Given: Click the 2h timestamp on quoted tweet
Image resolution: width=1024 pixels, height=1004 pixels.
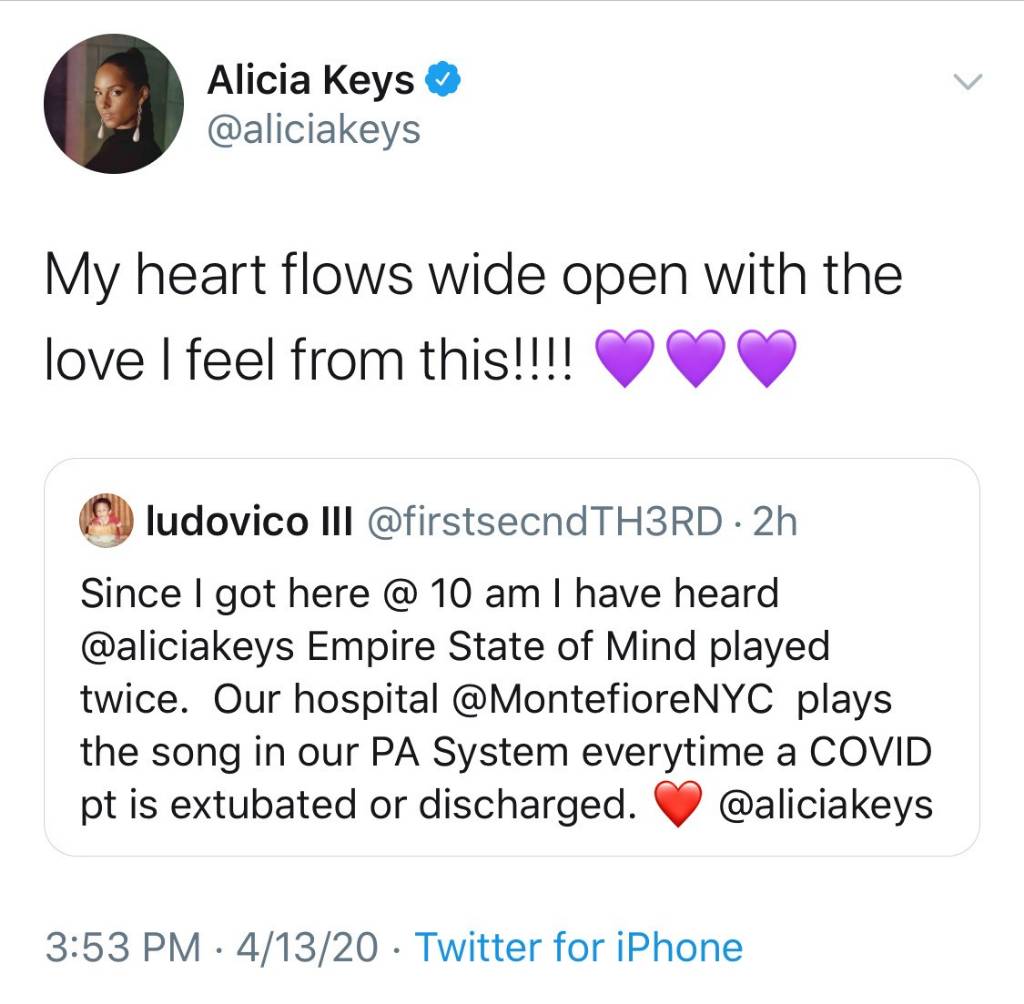Looking at the screenshot, I should click(x=774, y=520).
